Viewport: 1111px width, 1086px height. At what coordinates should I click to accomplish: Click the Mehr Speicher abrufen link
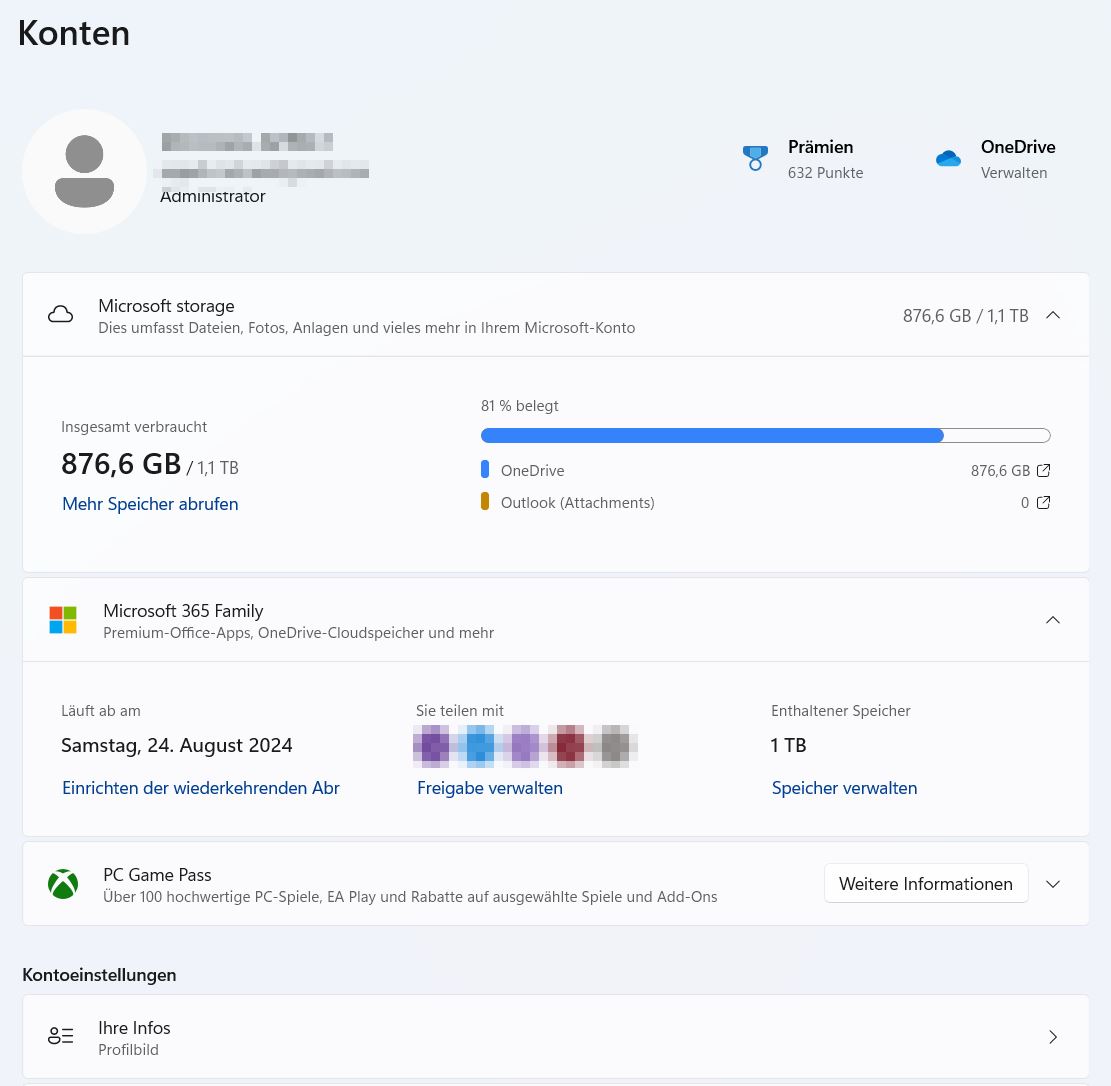click(x=150, y=504)
